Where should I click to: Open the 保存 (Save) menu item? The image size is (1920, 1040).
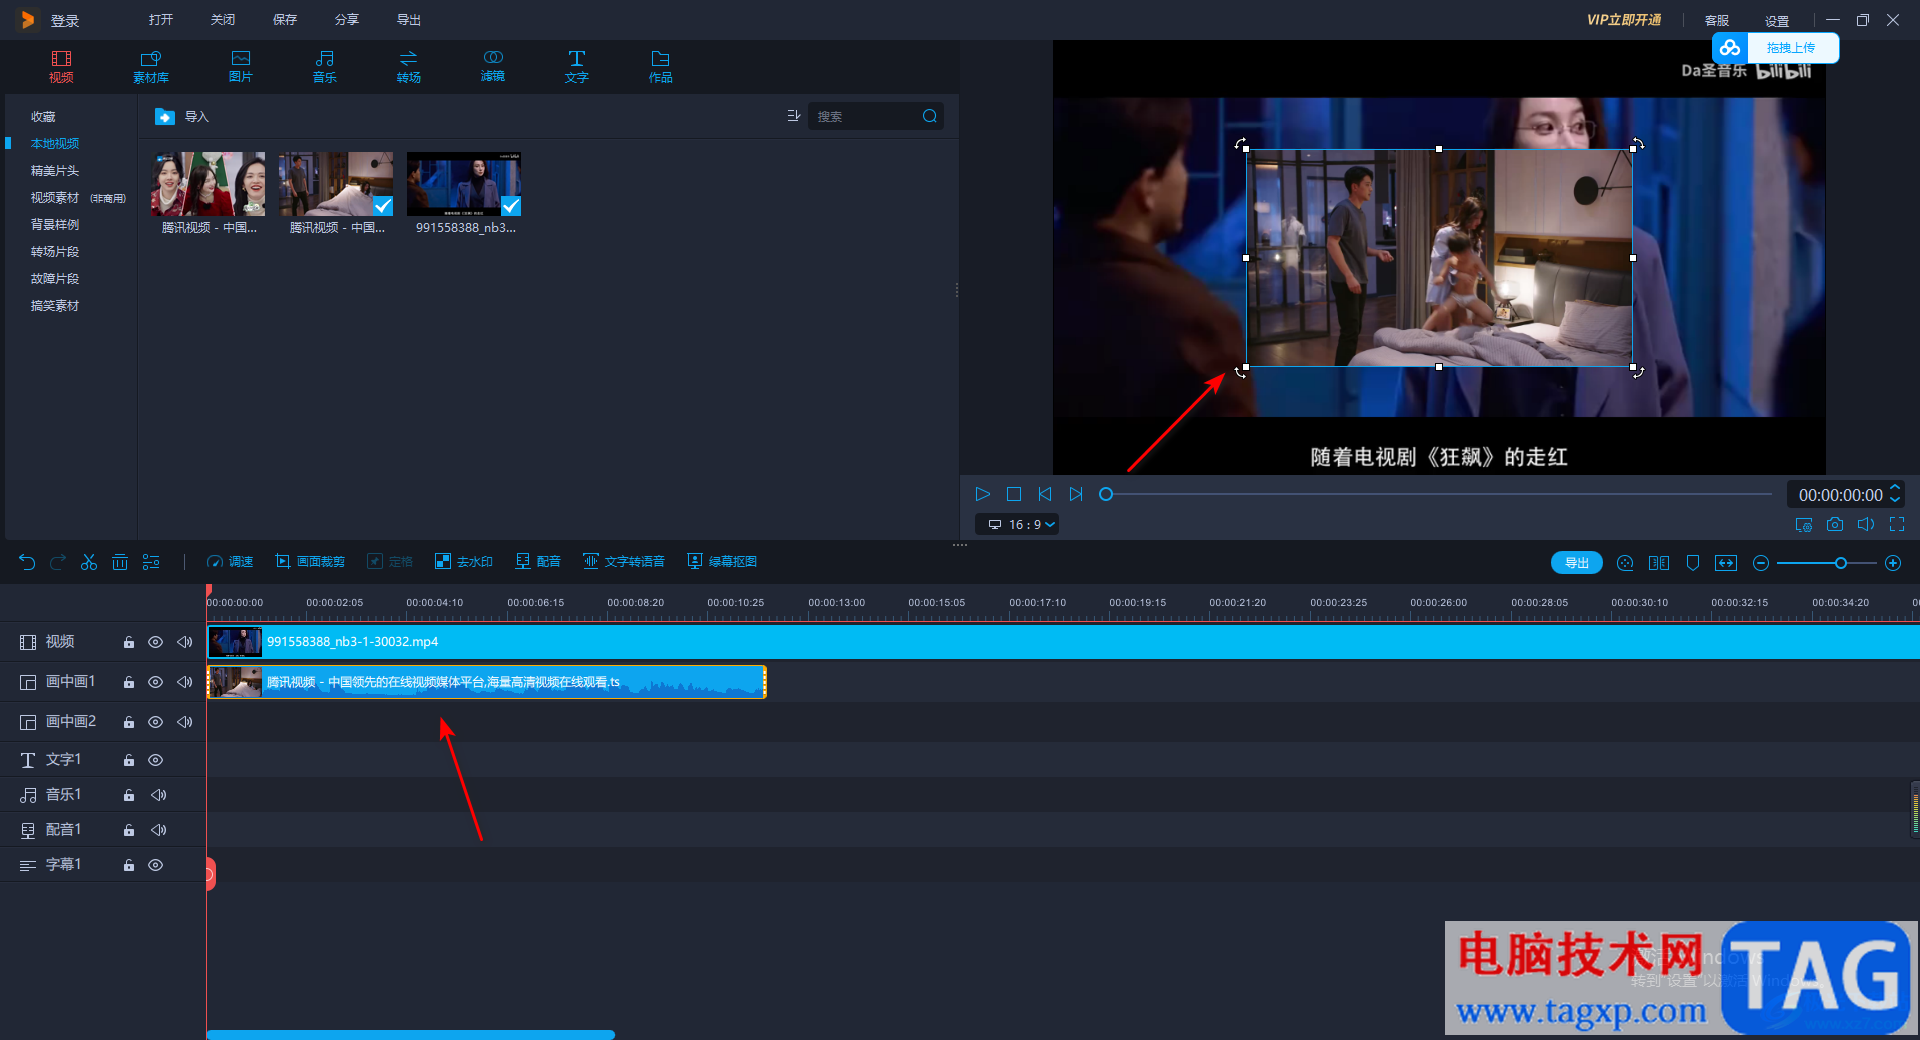click(285, 20)
